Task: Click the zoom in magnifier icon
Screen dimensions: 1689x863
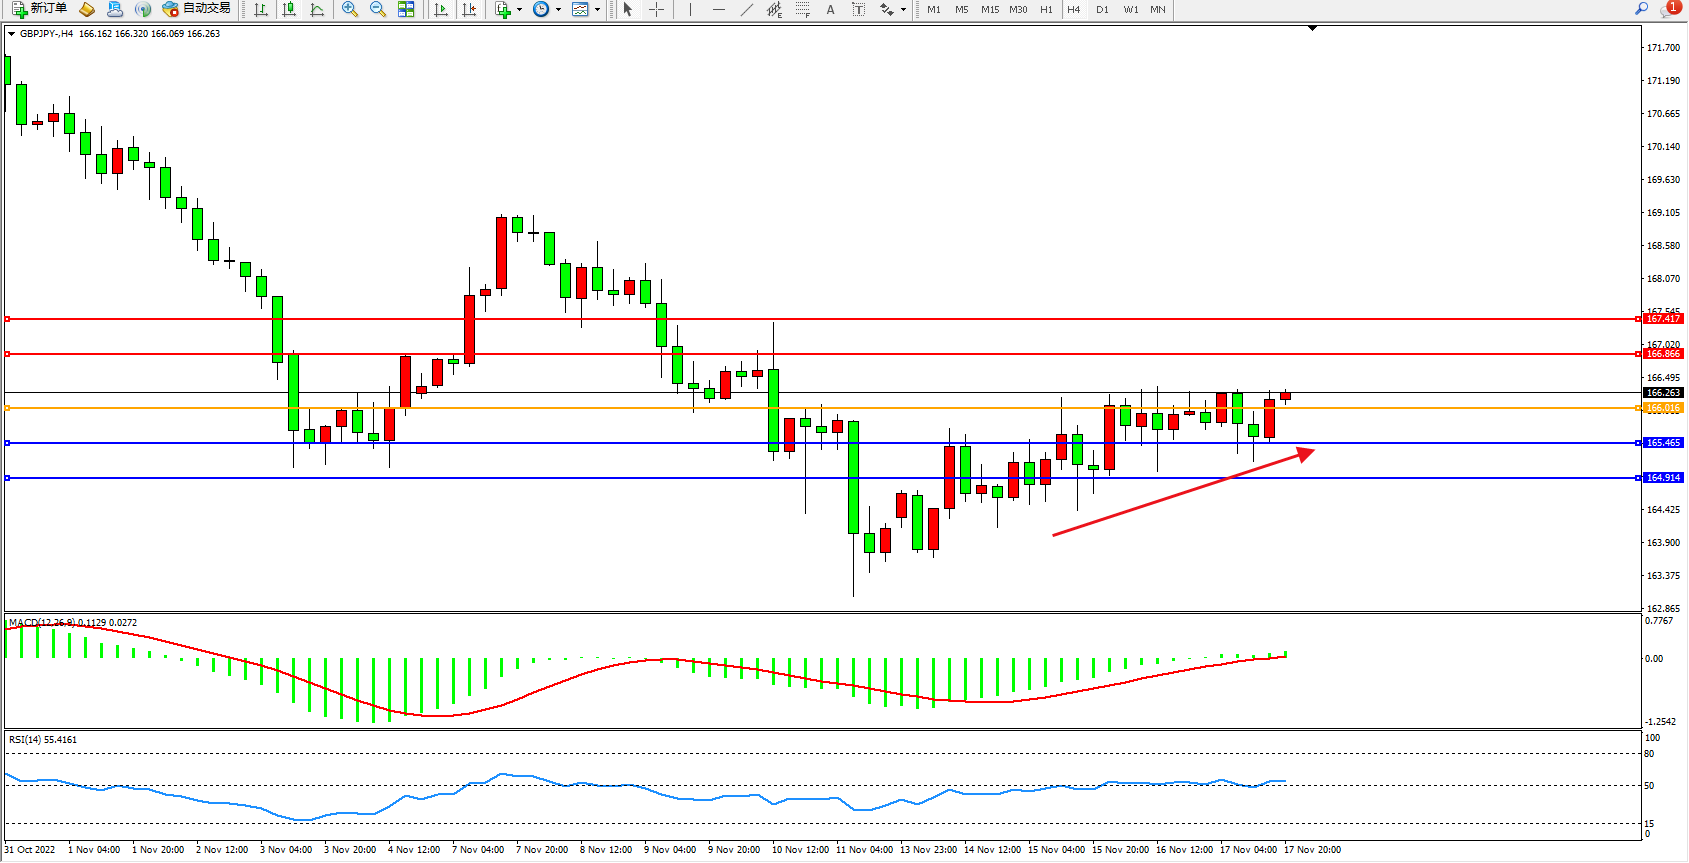Action: click(349, 9)
